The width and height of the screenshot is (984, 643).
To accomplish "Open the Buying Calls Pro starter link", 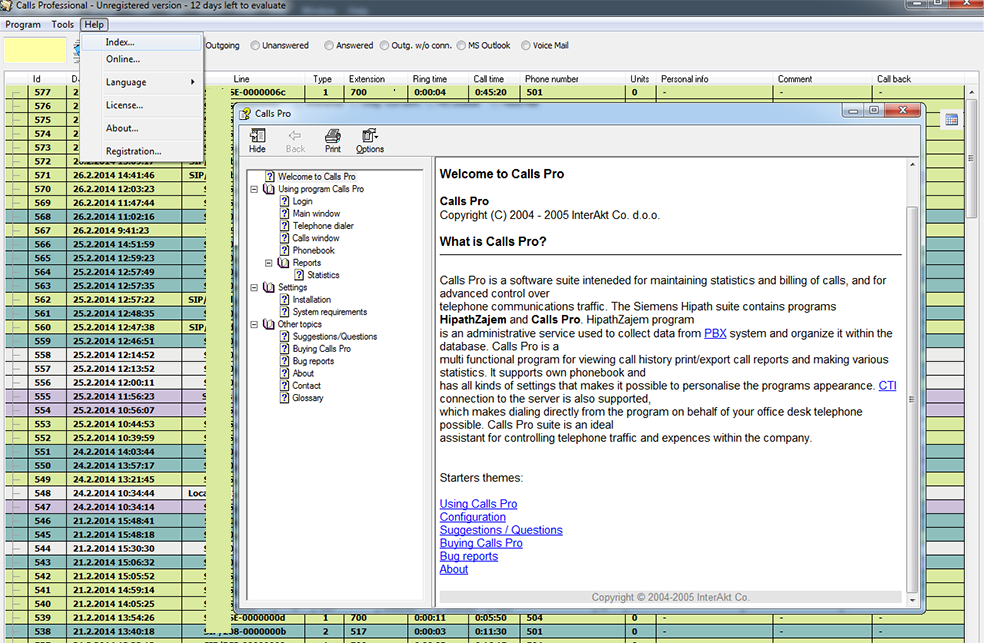I will tap(481, 543).
